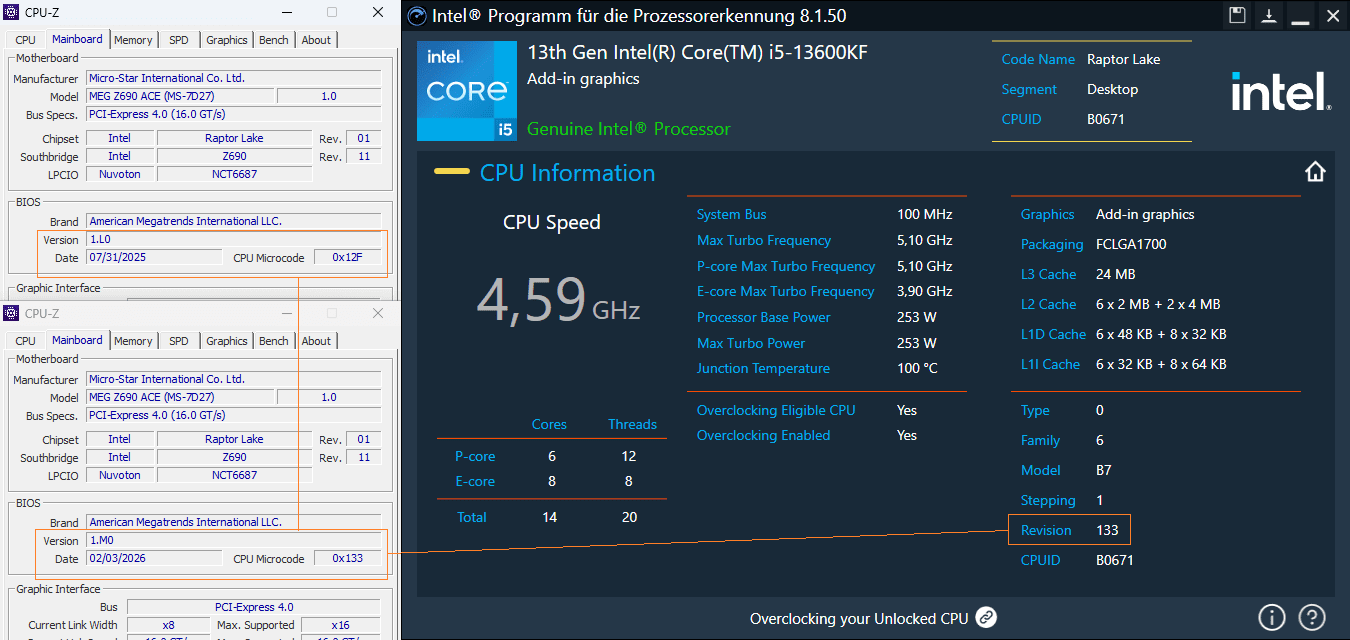This screenshot has height=640, width=1350.
Task: Open the CPU tab in the 1.M0 CPU-Z window
Action: point(25,341)
